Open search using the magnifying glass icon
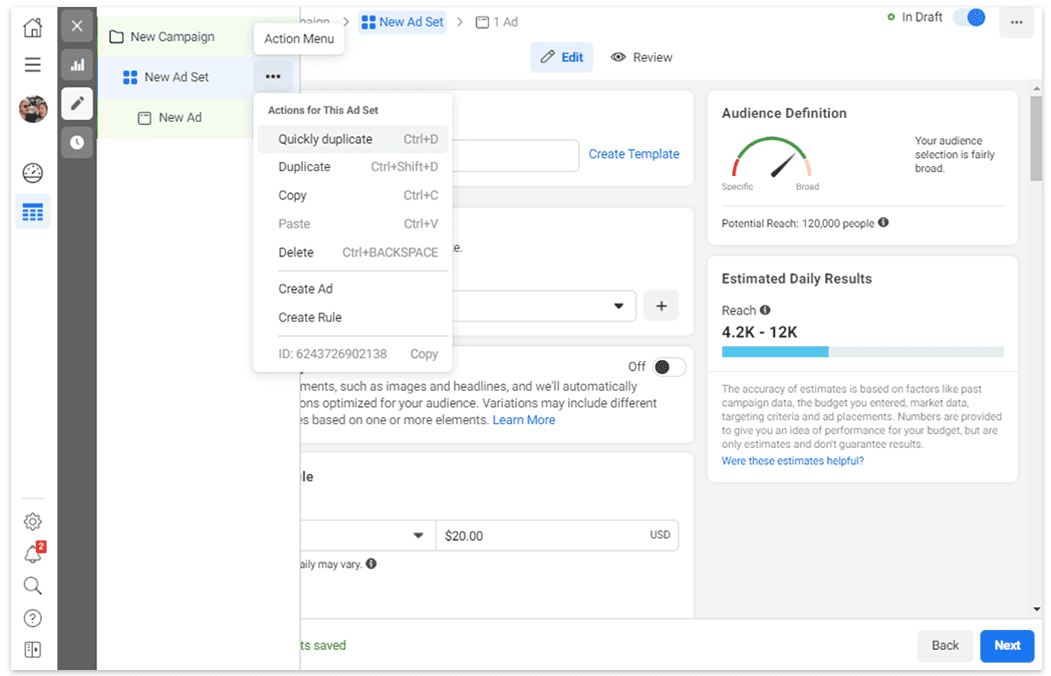Viewport: 1051px width, 676px height. [33, 585]
